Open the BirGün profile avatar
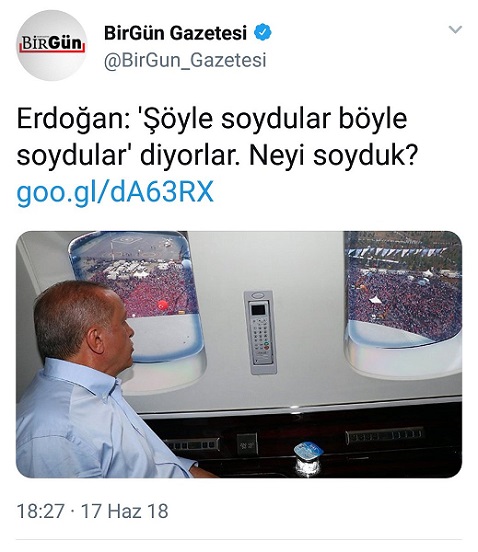Image resolution: width=478 pixels, height=552 pixels. [52, 45]
